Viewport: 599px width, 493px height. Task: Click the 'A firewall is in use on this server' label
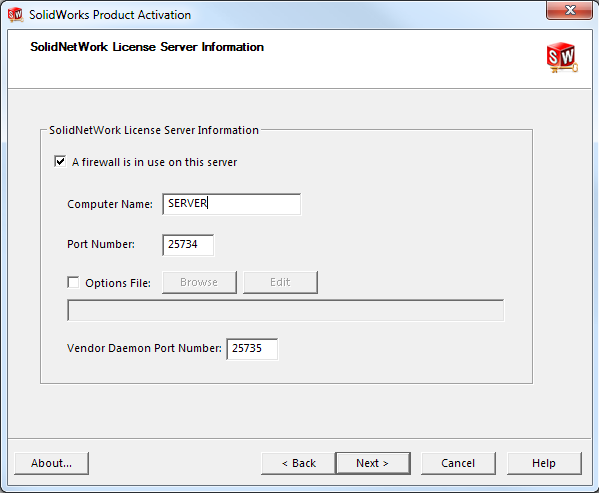coord(154,162)
